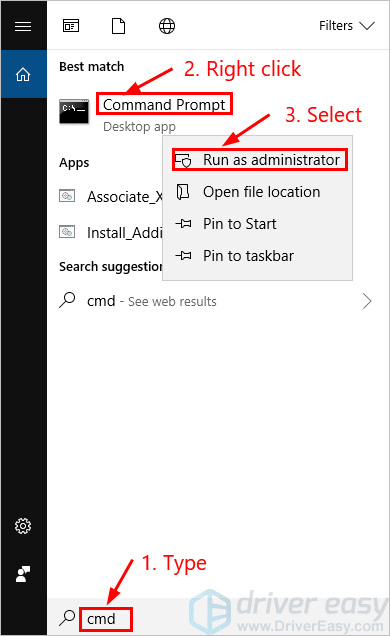Expand the cmd web results chevron arrow

(x=367, y=301)
